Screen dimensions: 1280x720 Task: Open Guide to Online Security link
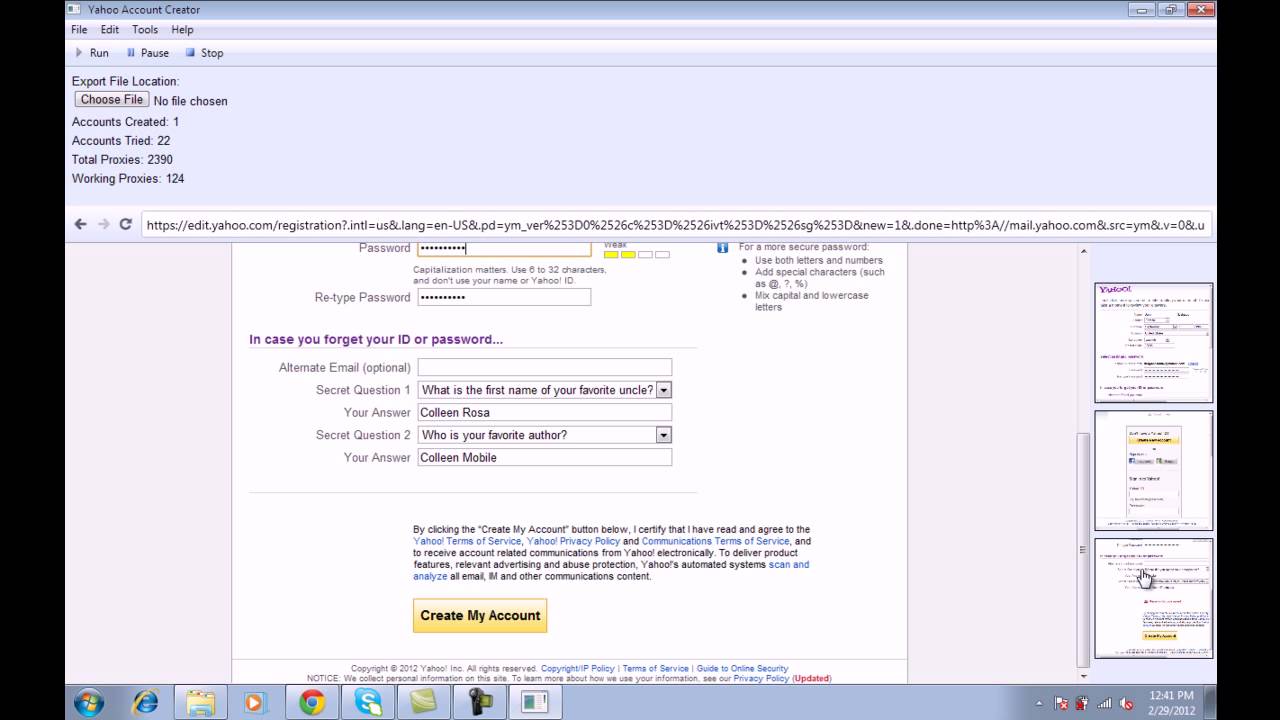click(x=742, y=669)
